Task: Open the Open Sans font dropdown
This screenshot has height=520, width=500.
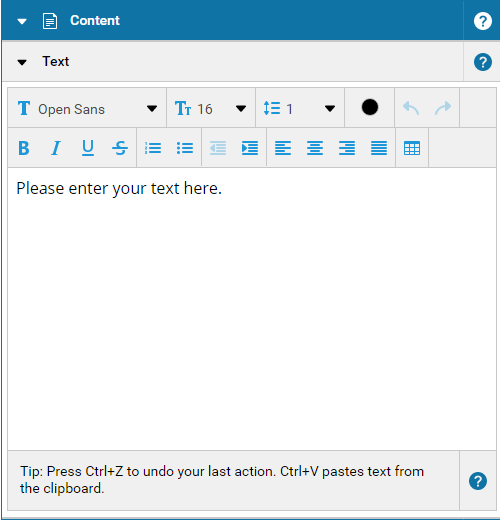Action: tap(87, 108)
